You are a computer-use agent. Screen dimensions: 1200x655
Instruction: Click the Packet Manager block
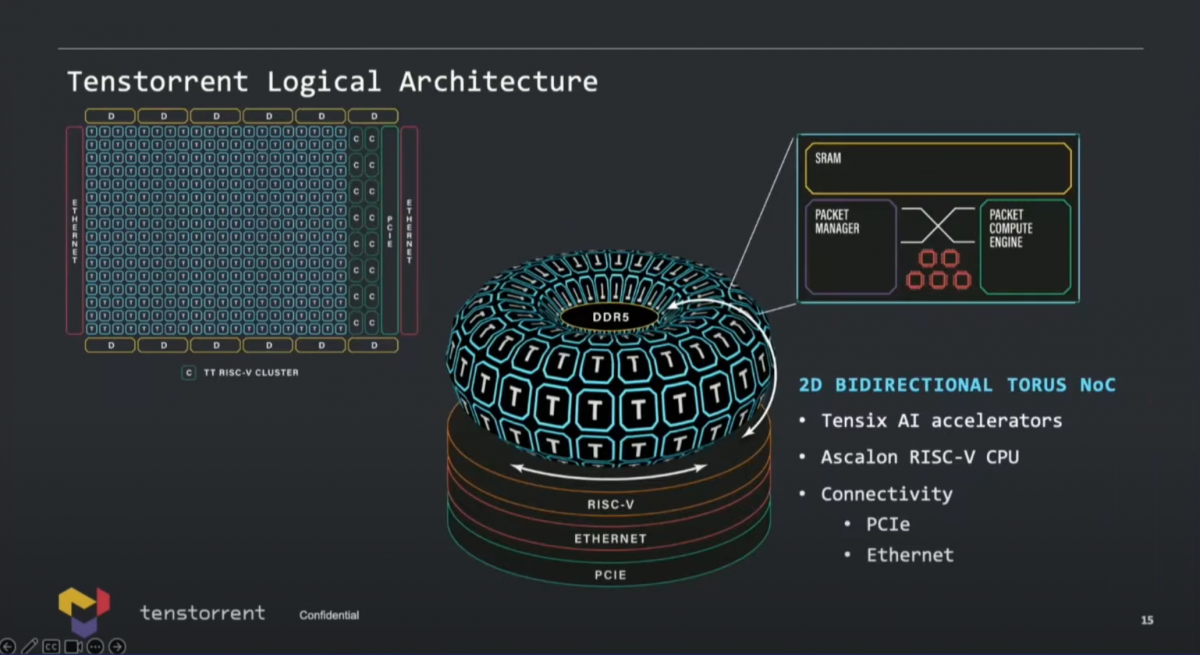pos(850,247)
